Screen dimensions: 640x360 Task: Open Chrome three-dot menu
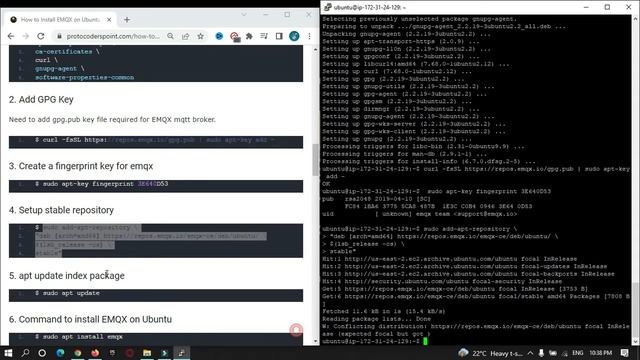[309, 36]
